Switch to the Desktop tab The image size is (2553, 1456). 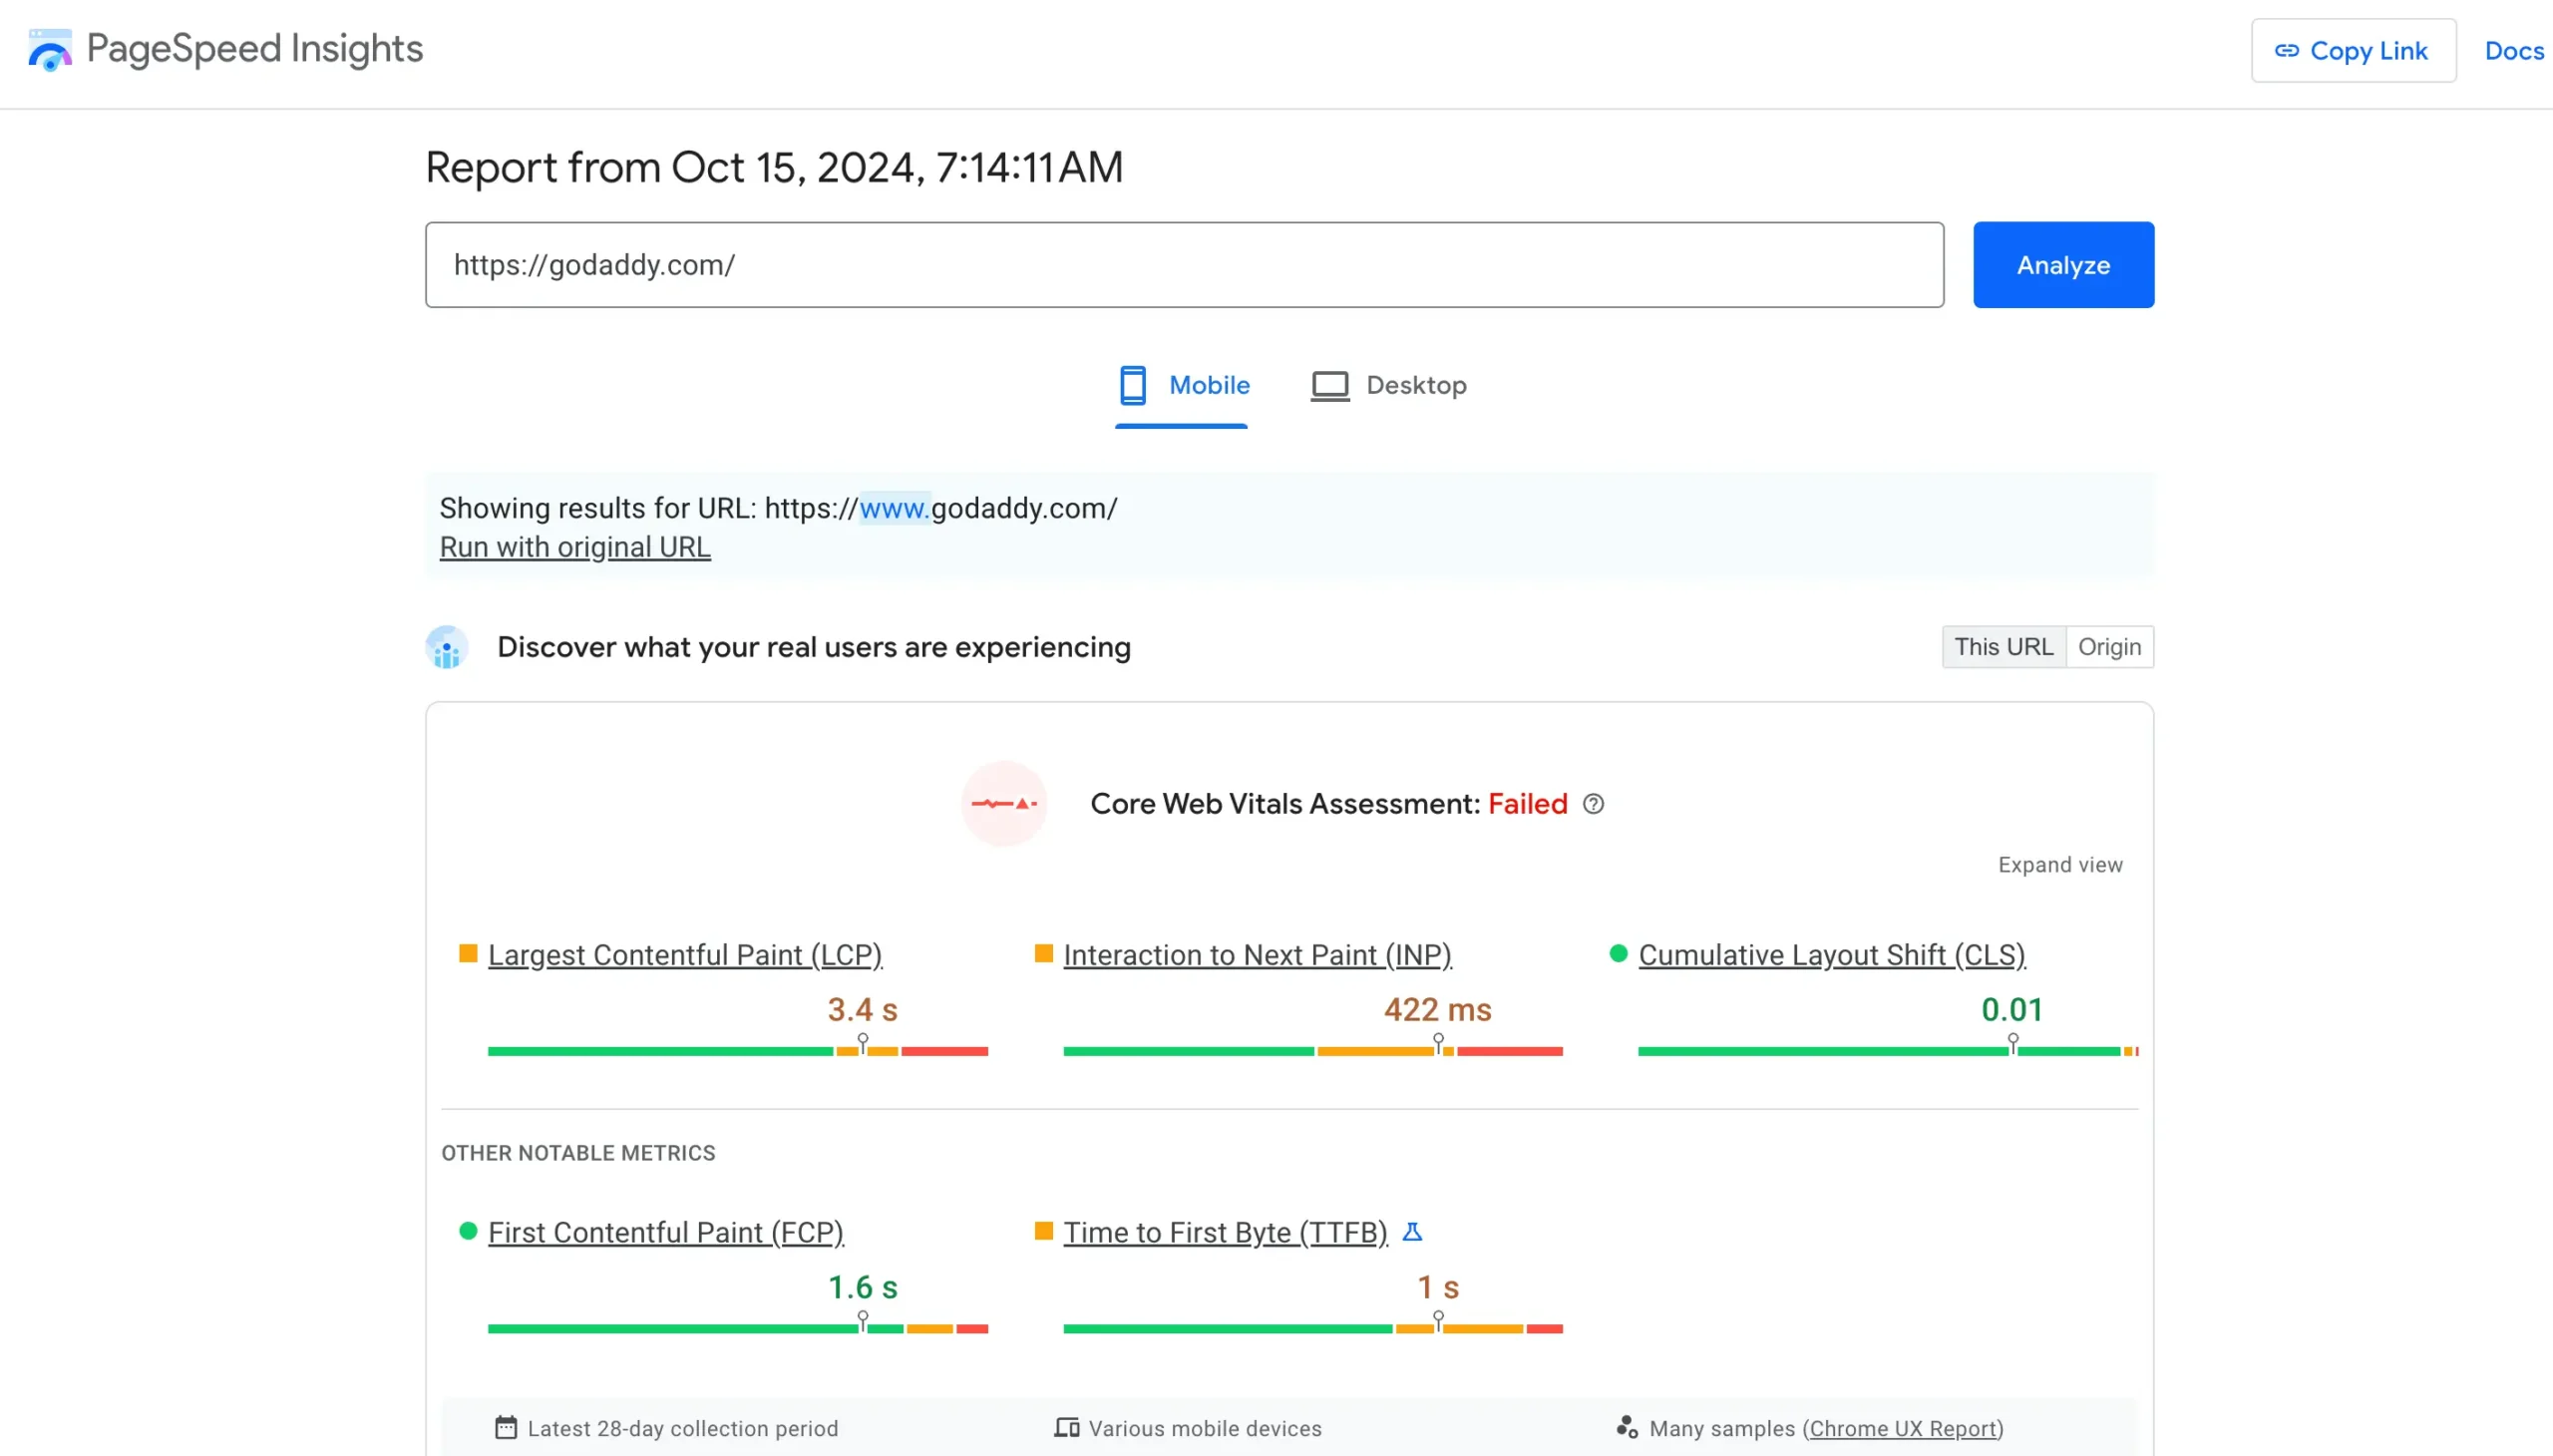[1388, 386]
